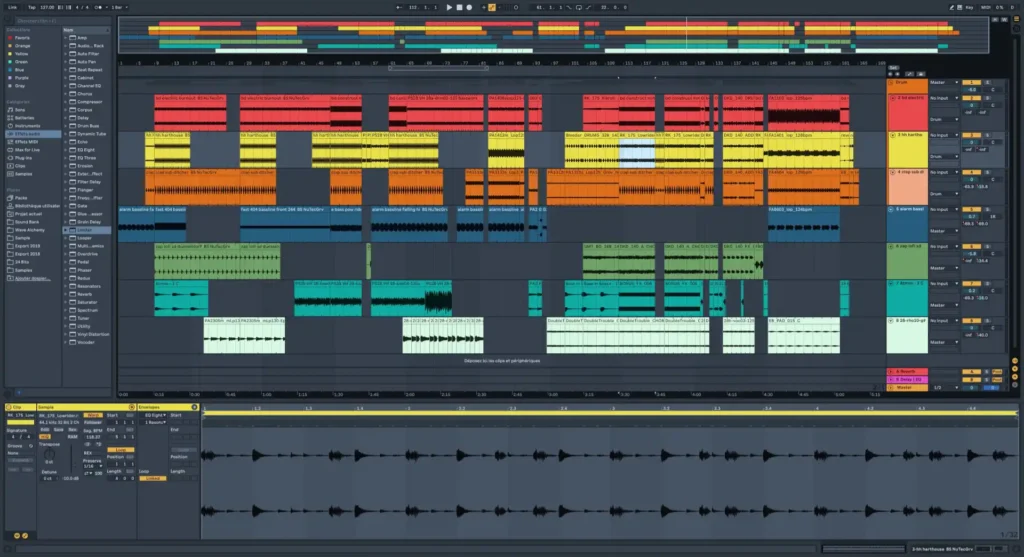
Task: Toggle the MIDI mapping mode button
Action: [x=985, y=7]
